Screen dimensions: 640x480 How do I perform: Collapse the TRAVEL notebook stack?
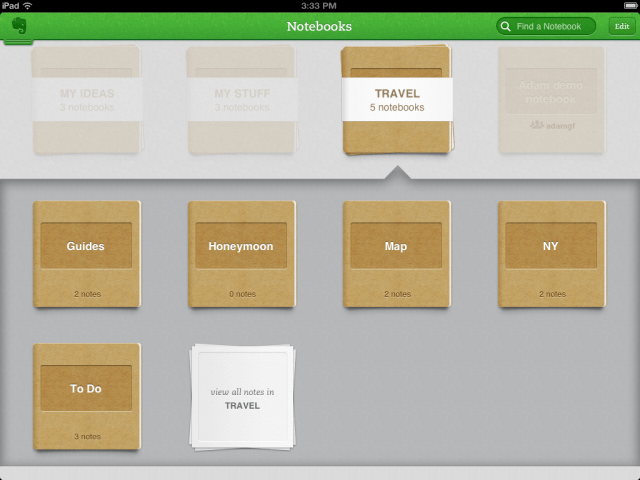pyautogui.click(x=397, y=100)
